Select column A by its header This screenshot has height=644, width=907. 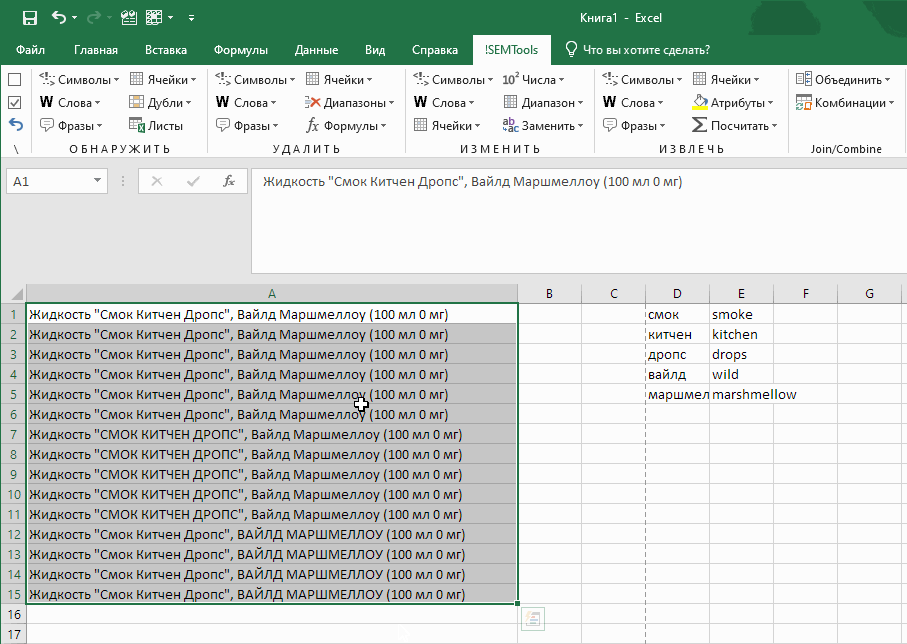(272, 294)
